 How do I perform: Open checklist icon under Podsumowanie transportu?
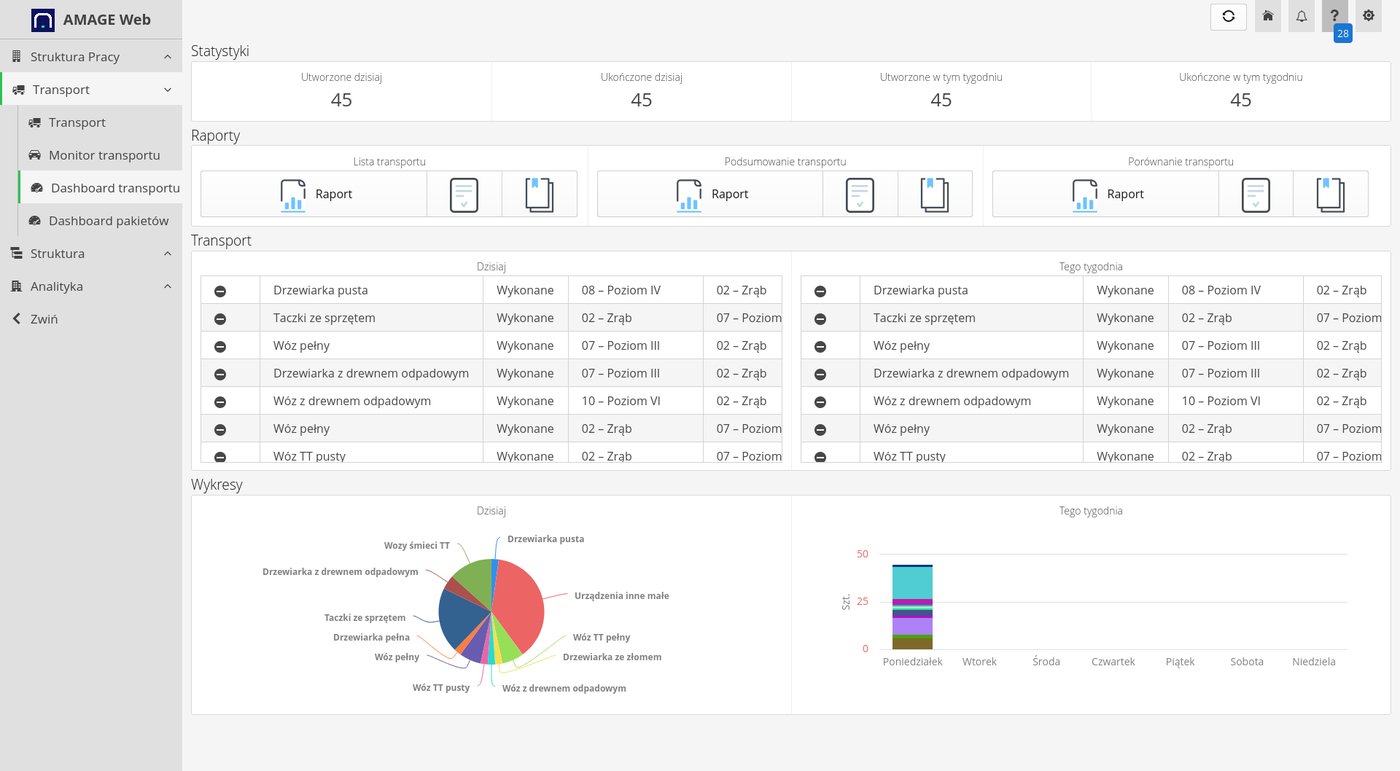(860, 194)
